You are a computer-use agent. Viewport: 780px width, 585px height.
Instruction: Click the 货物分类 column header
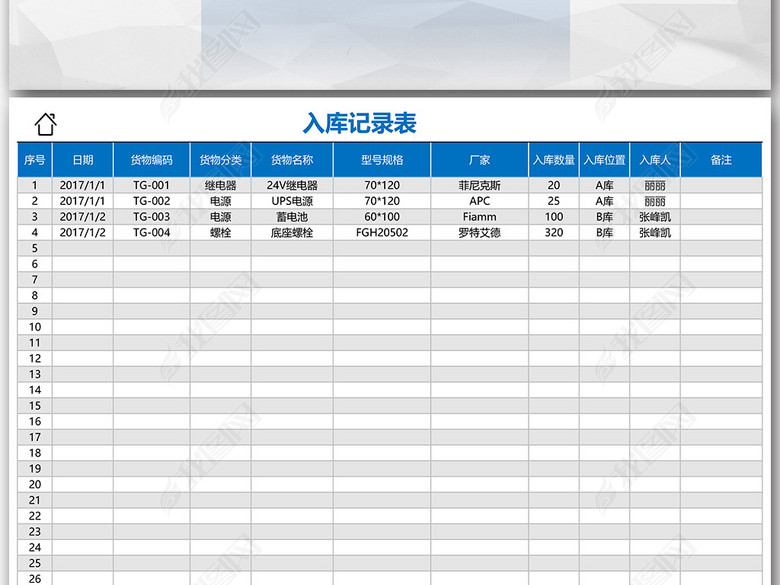coord(220,160)
